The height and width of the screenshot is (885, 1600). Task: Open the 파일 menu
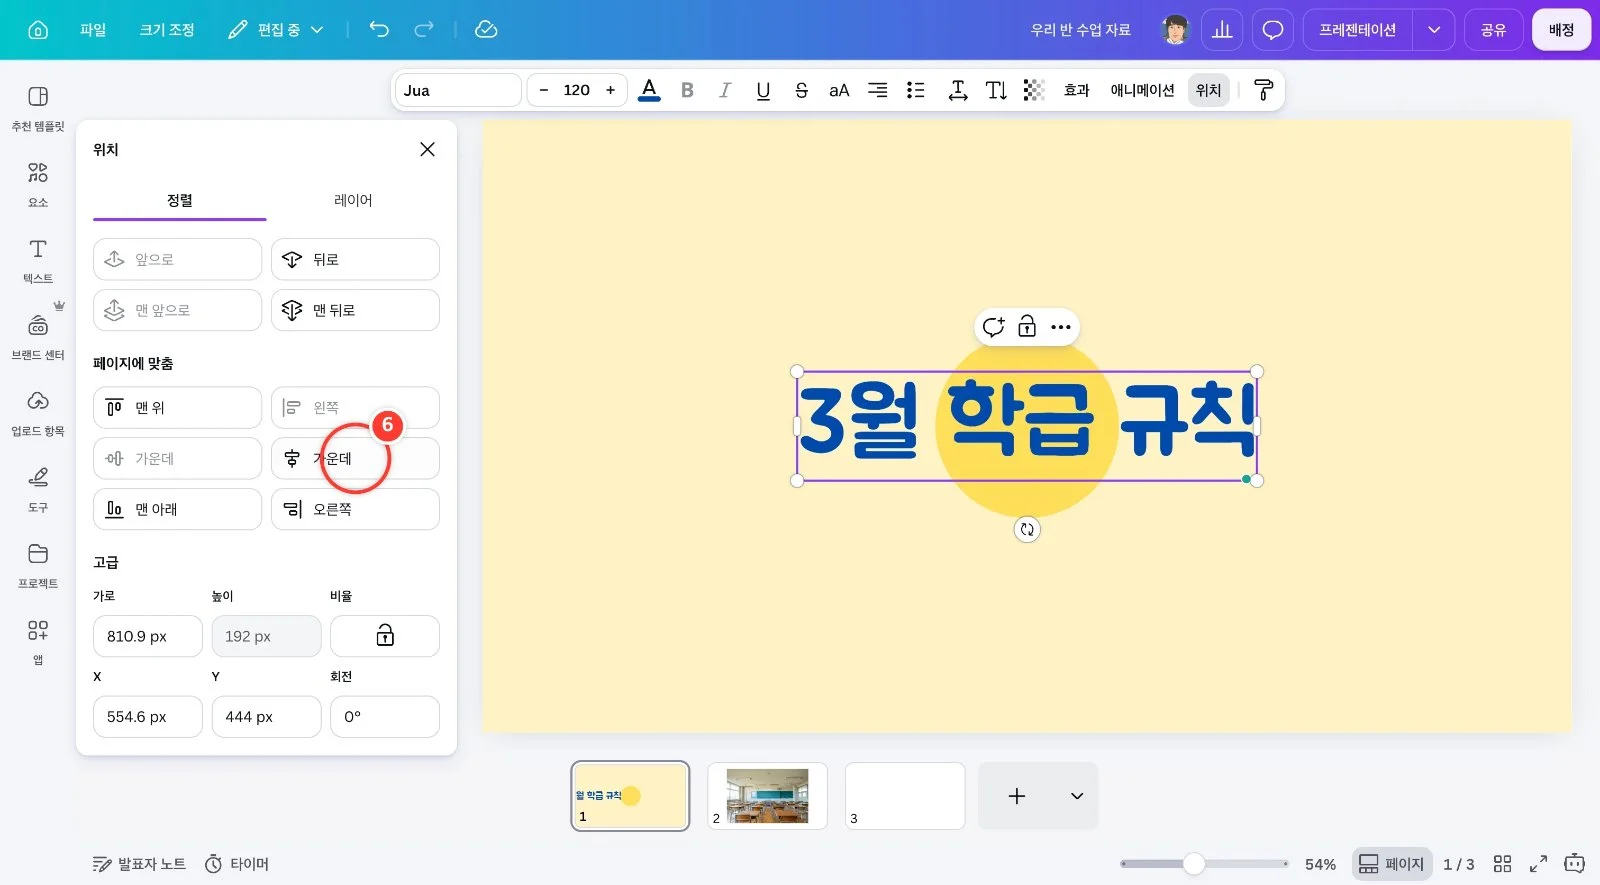pos(93,30)
